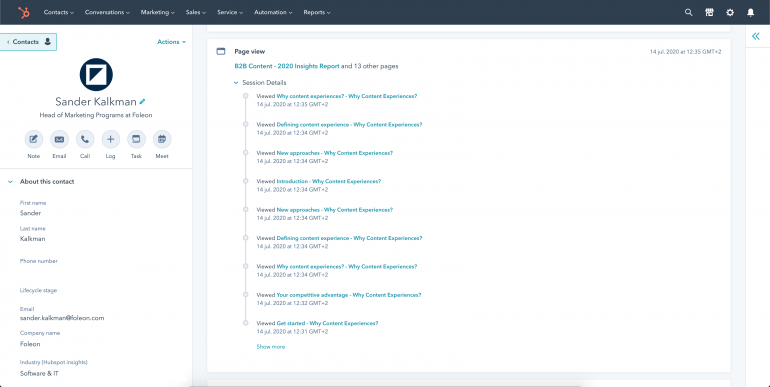Click the Page view window icon
Image resolution: width=770 pixels, height=387 pixels.
coord(221,51)
